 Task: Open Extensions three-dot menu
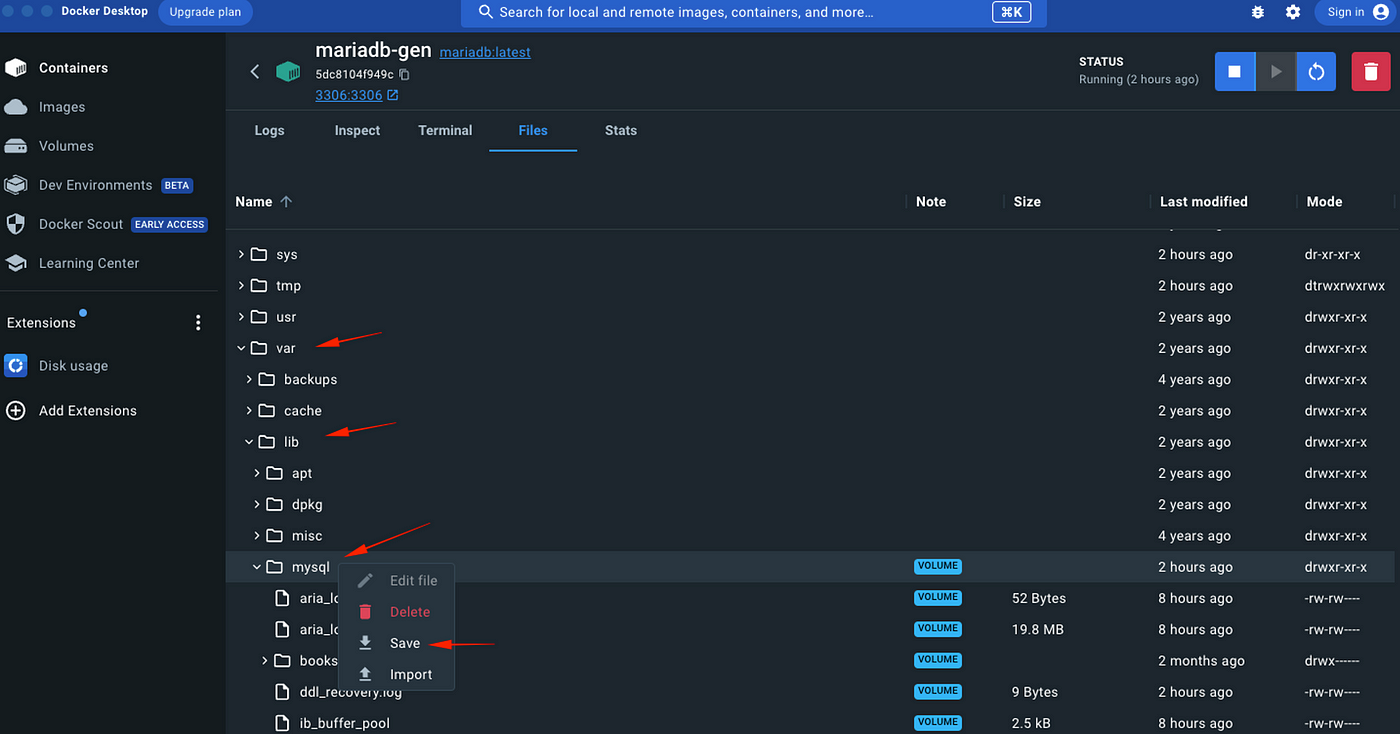pos(198,322)
